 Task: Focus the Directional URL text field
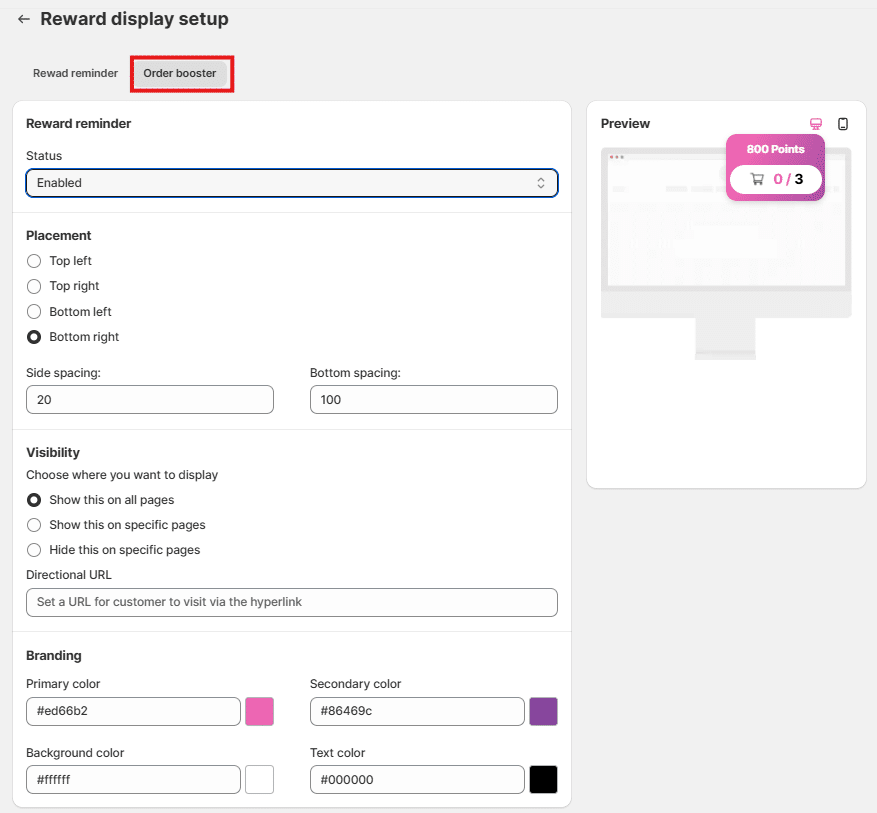click(x=291, y=602)
